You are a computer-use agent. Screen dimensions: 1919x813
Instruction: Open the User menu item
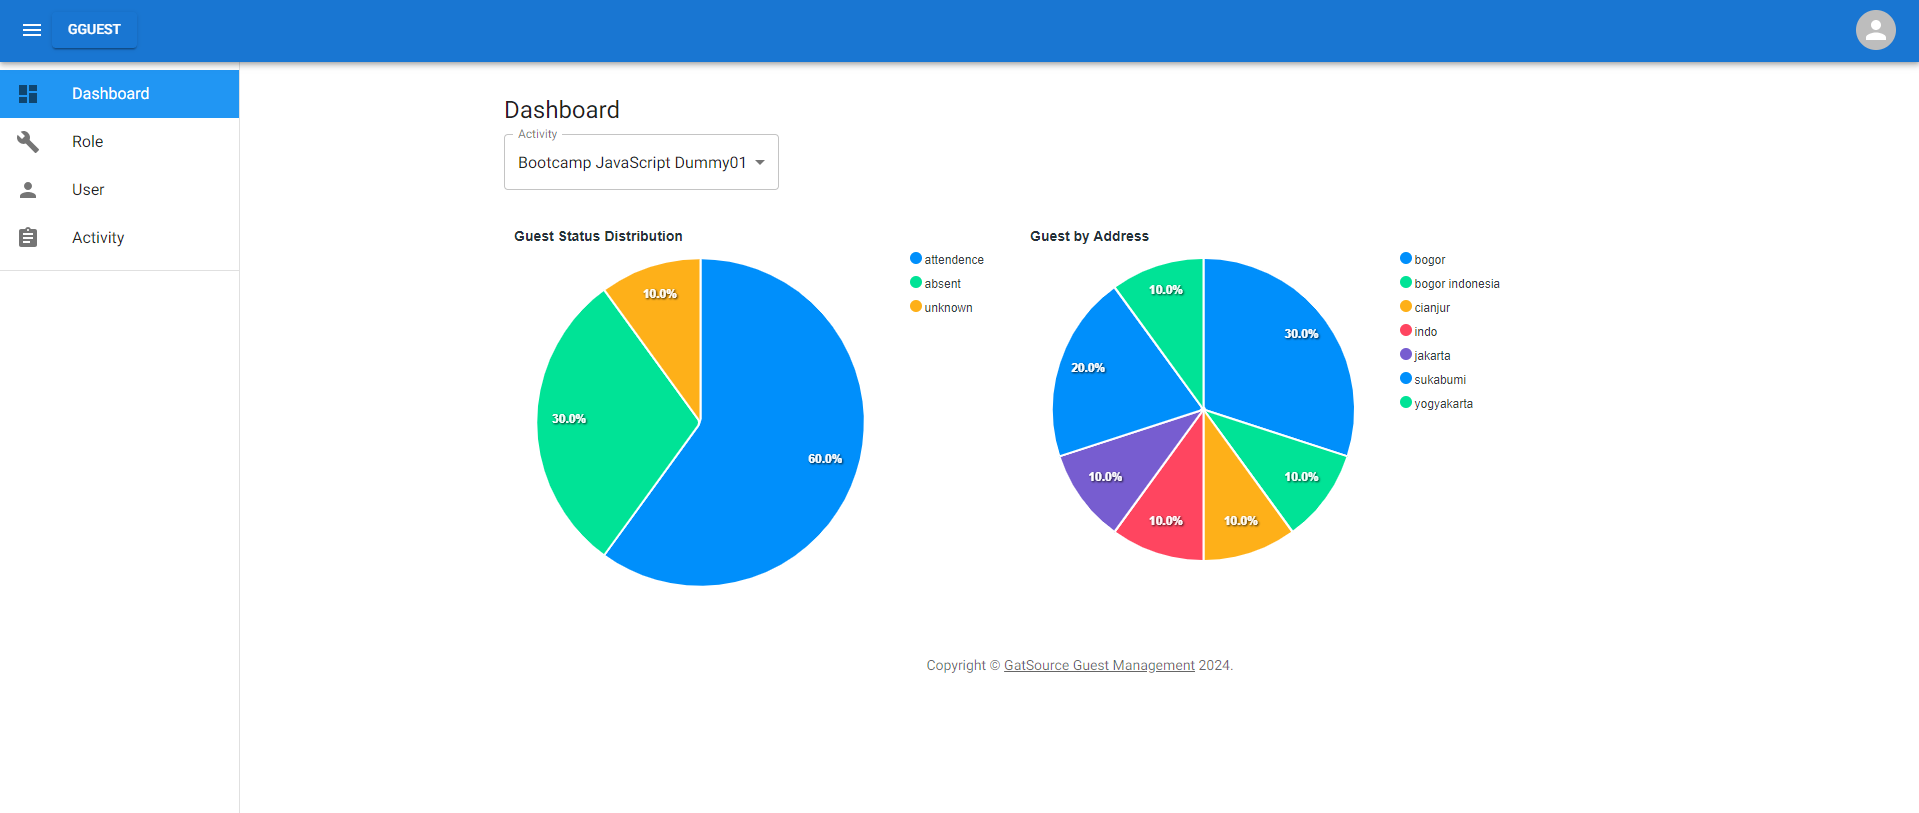click(120, 190)
